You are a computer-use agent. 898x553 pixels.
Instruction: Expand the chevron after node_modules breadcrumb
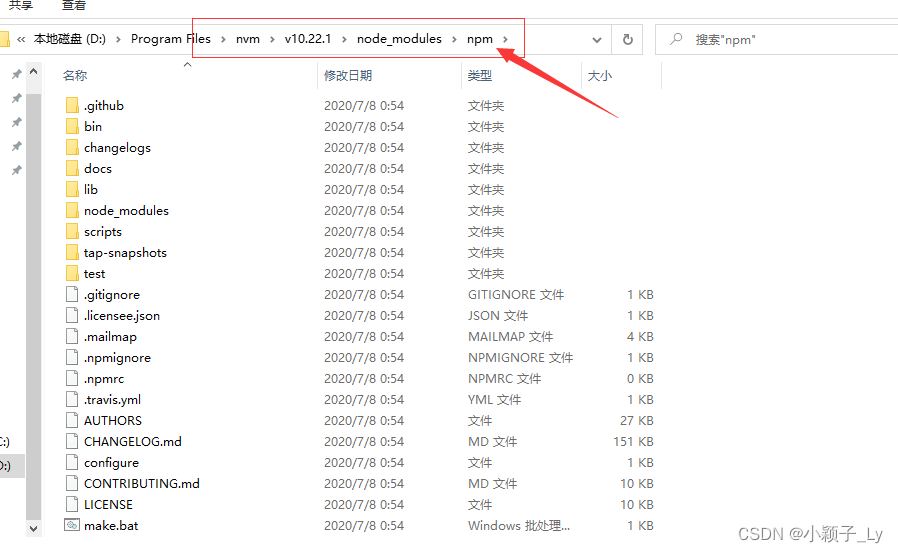454,40
